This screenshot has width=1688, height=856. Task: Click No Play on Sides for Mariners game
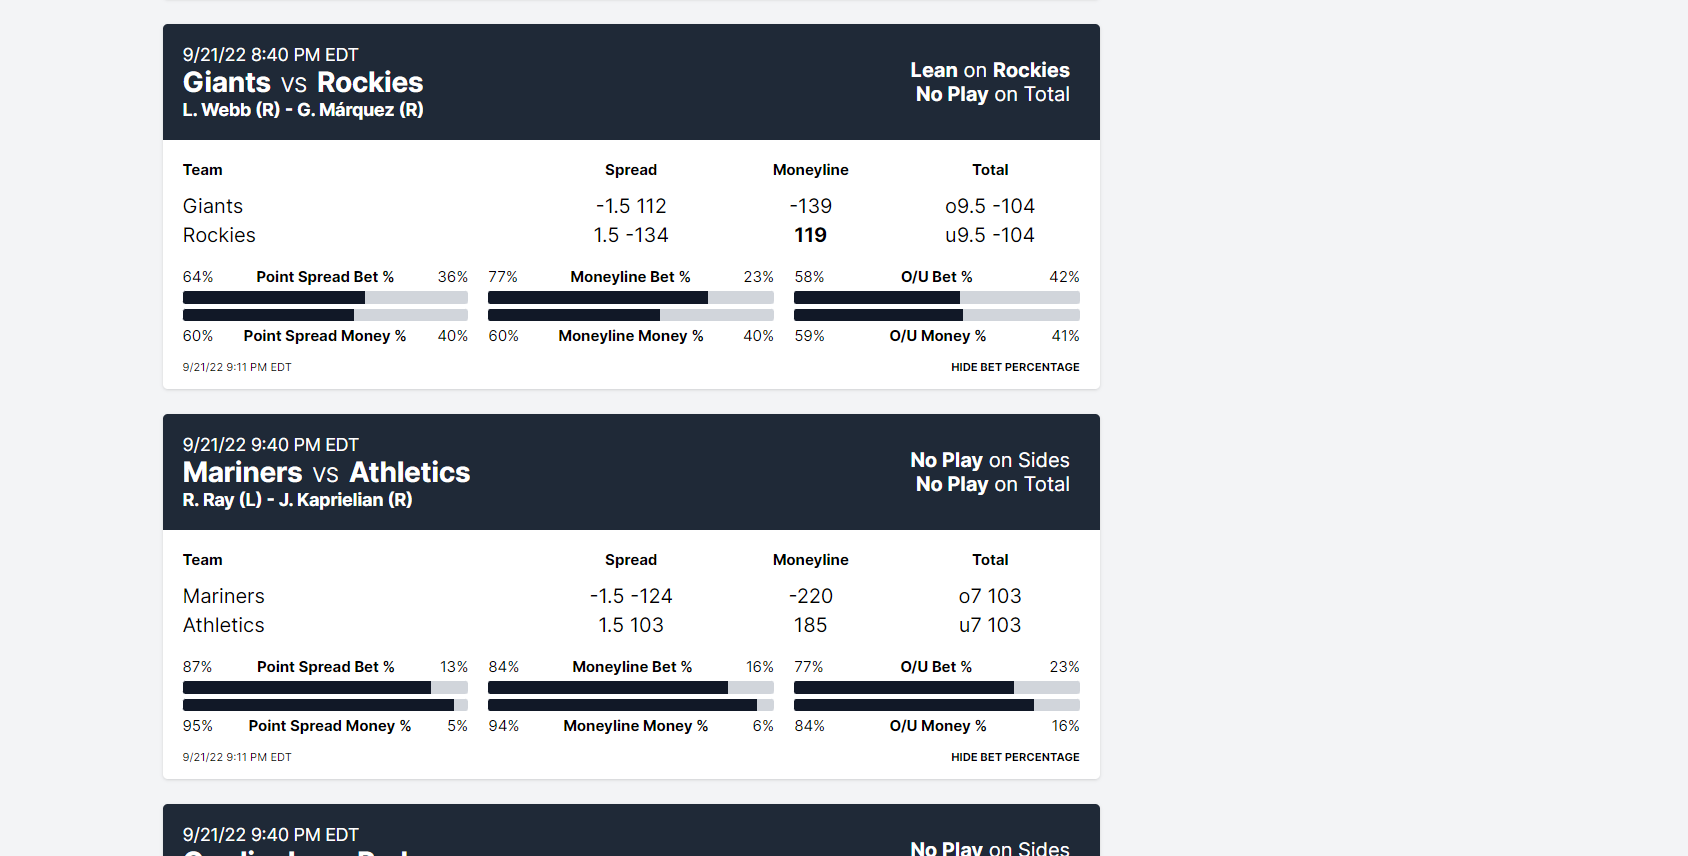[x=990, y=460]
